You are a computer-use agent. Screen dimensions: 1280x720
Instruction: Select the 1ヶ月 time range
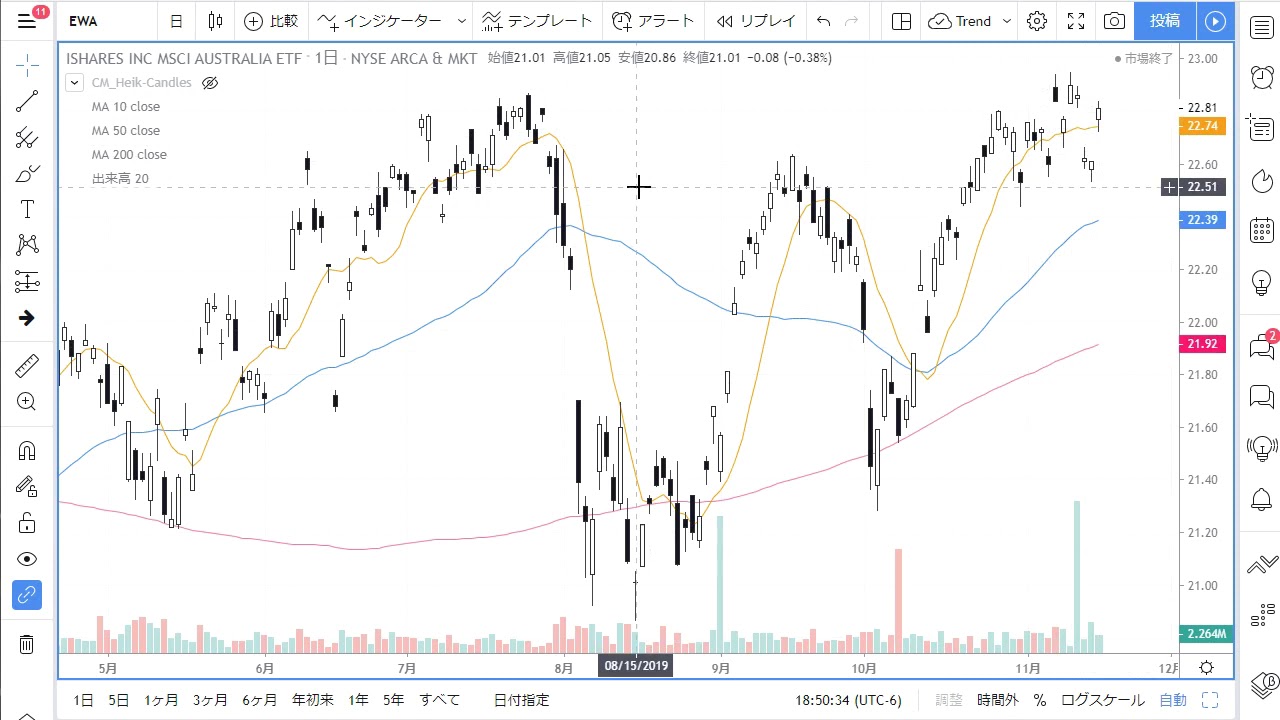coord(161,700)
